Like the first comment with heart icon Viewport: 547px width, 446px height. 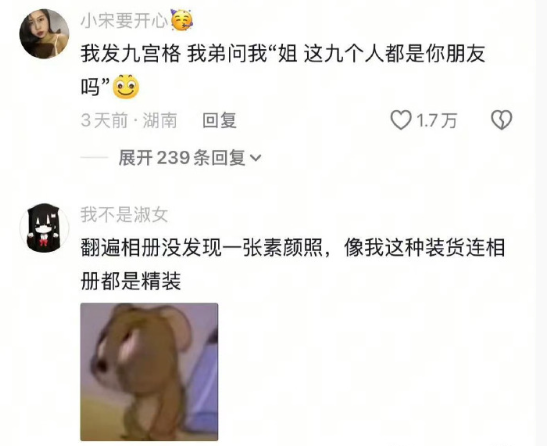[x=401, y=120]
